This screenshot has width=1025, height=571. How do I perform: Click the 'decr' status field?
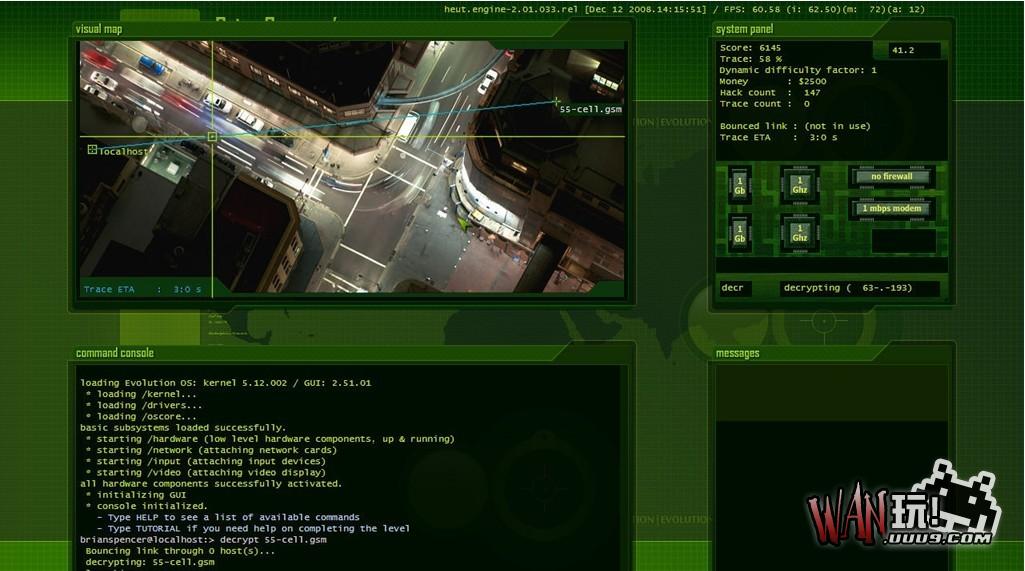tap(735, 288)
